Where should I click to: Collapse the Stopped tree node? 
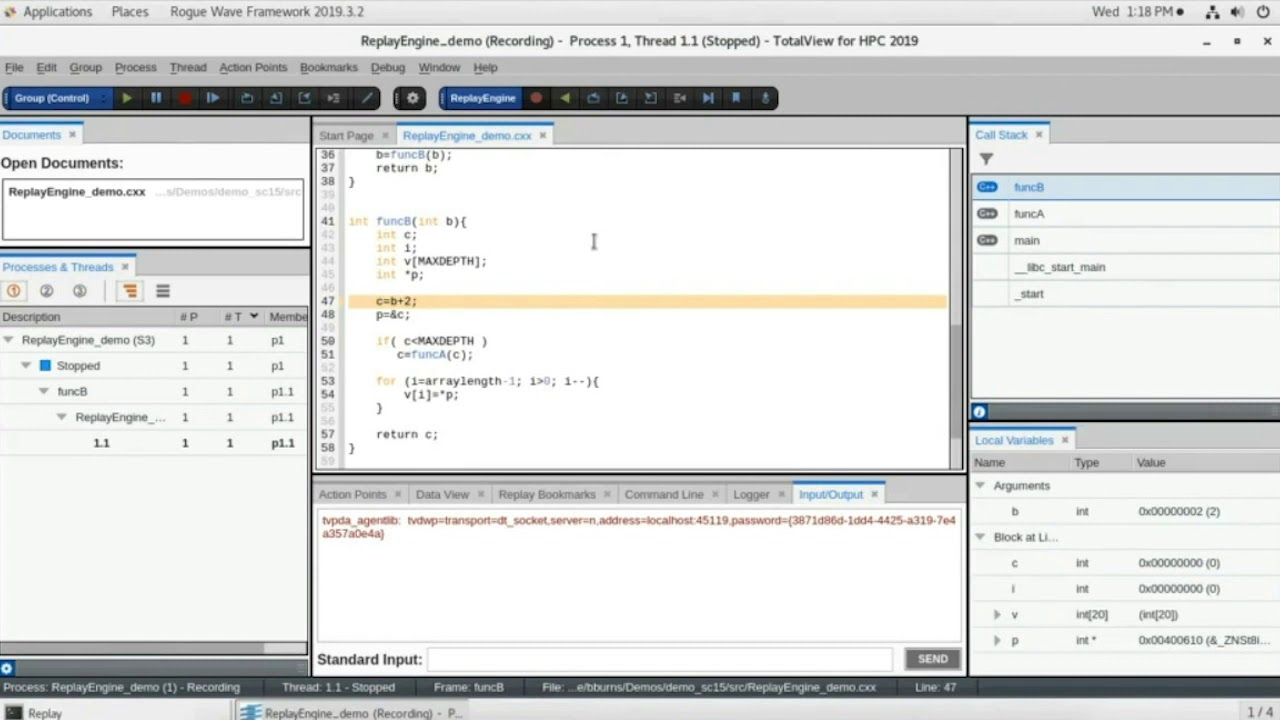pos(26,366)
